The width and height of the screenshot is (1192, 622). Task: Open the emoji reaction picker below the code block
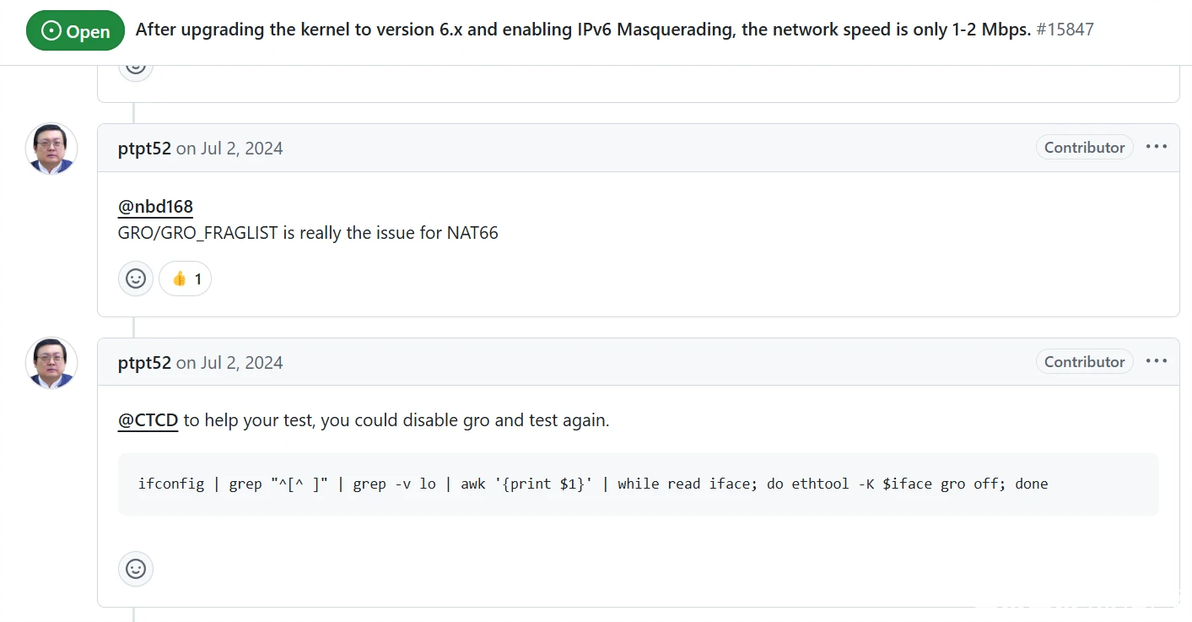point(136,569)
